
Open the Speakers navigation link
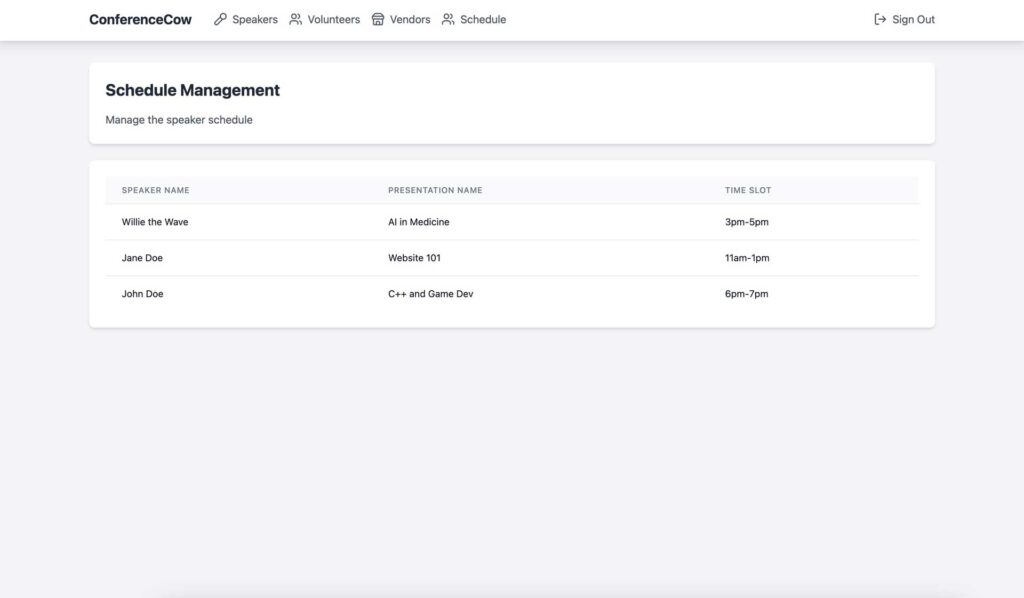tap(255, 19)
